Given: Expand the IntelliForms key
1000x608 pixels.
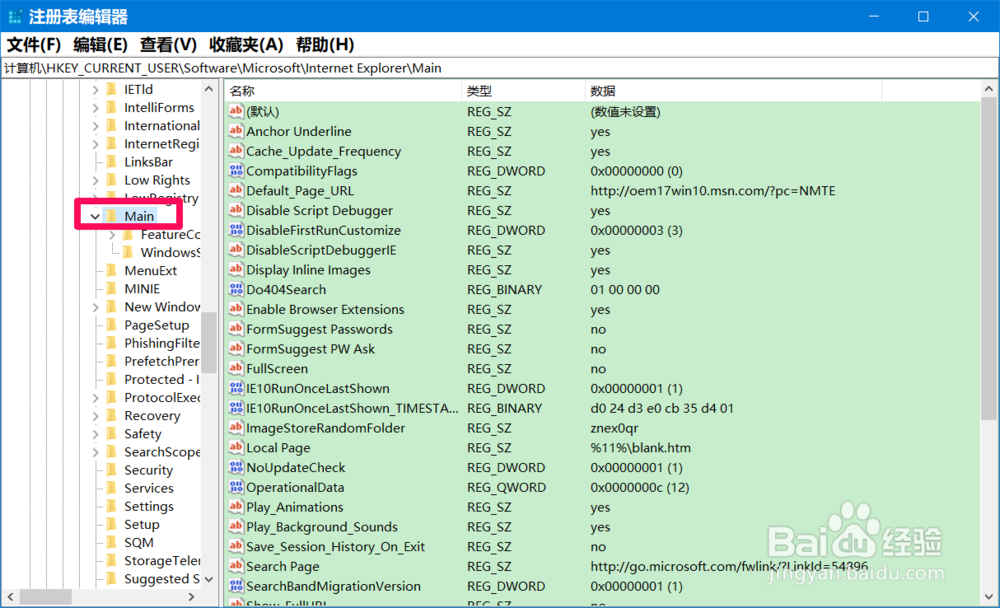Looking at the screenshot, I should [95, 108].
